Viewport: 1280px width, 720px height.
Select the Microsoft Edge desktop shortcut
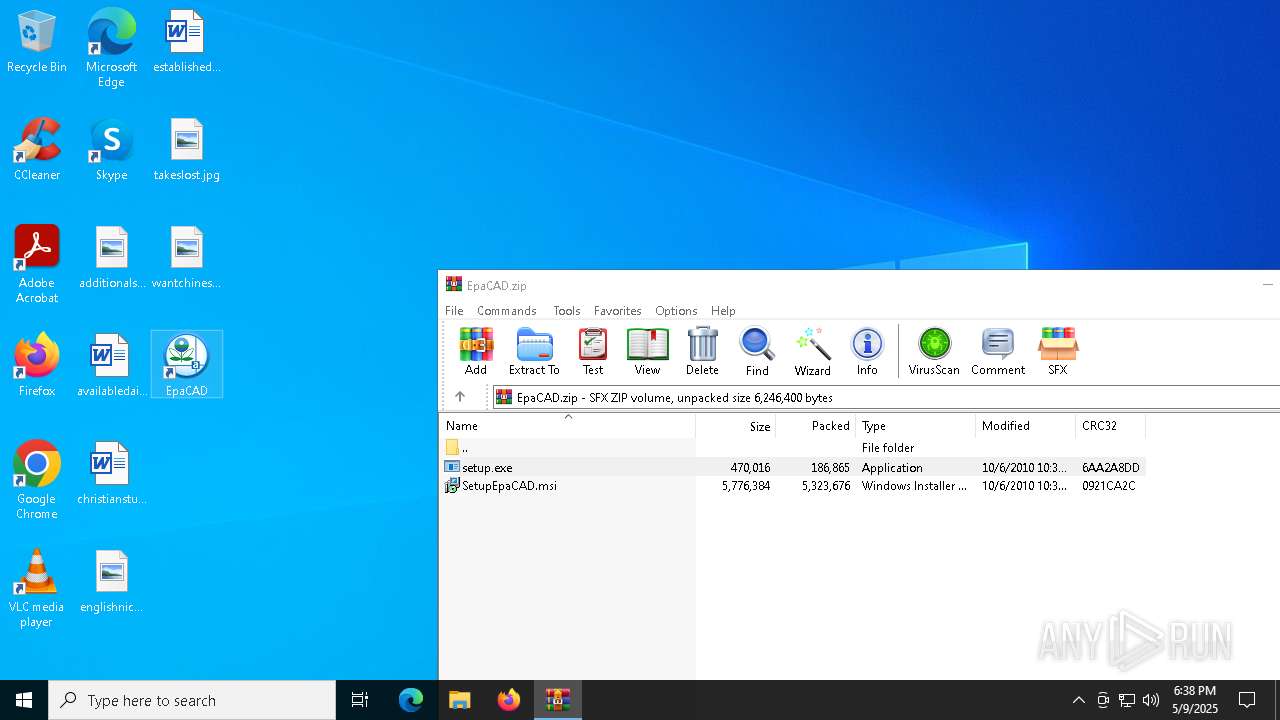coord(111,48)
